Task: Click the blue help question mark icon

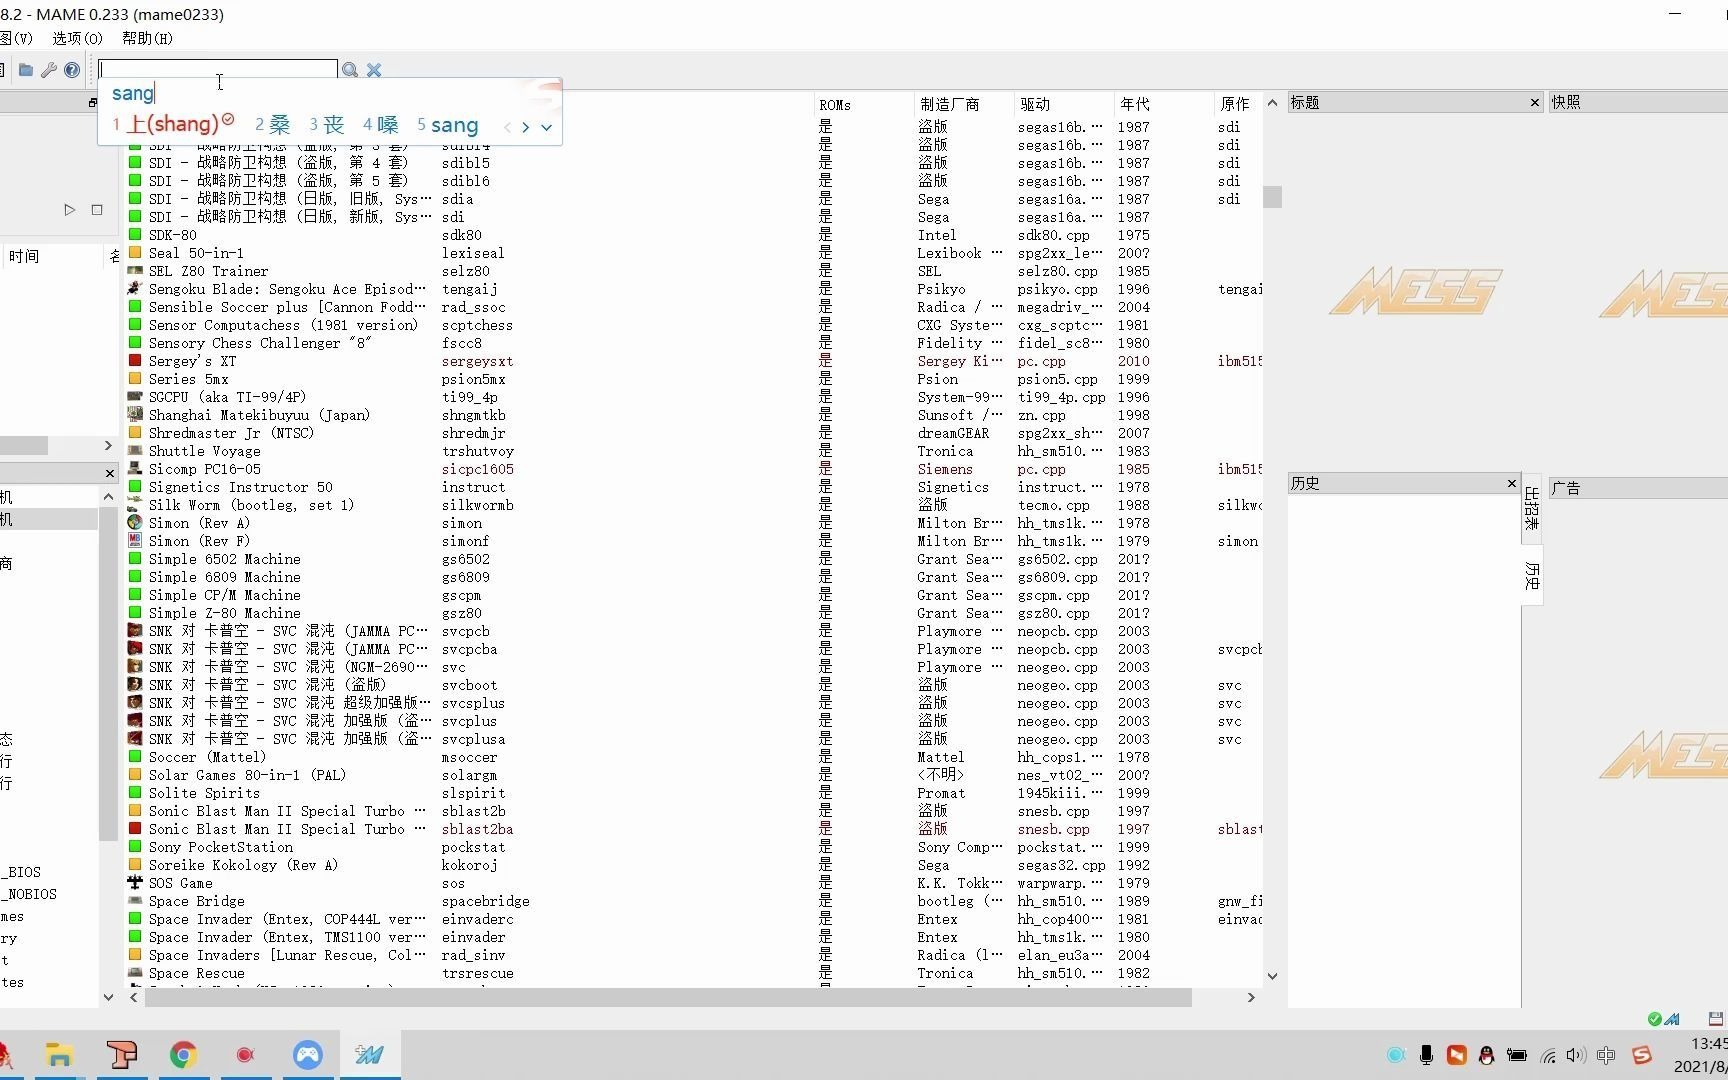Action: pyautogui.click(x=72, y=70)
